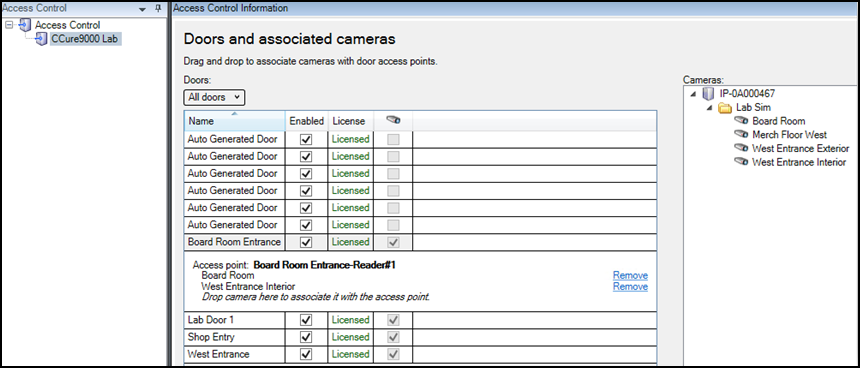
Task: Select the IP-0A000467 server icon
Action: click(709, 94)
